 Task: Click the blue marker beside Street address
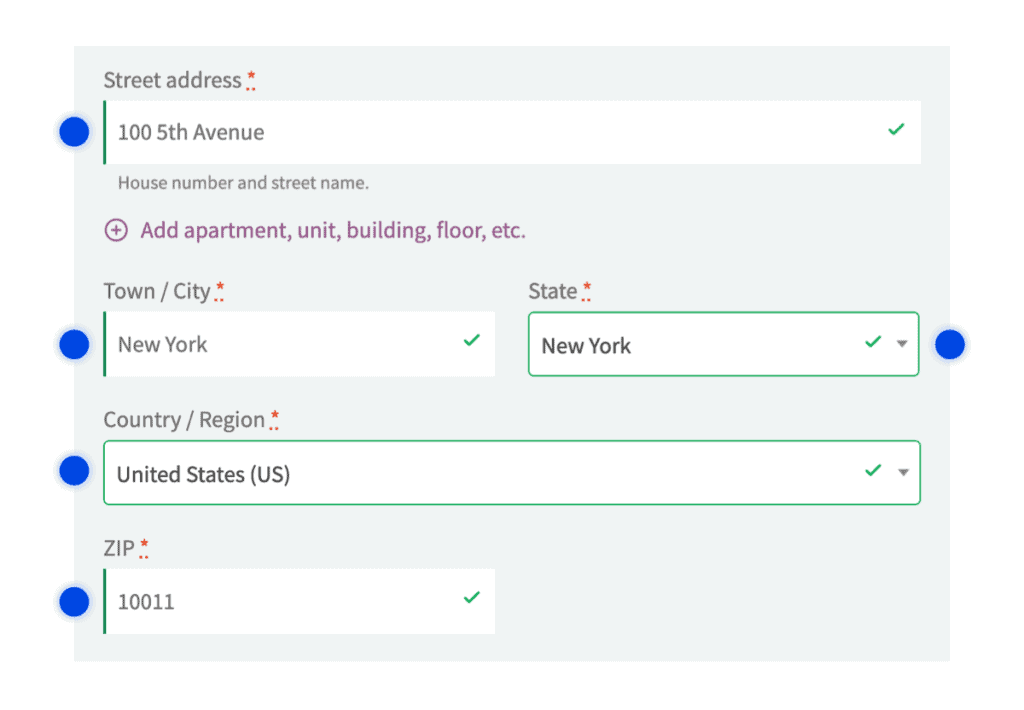(x=74, y=131)
